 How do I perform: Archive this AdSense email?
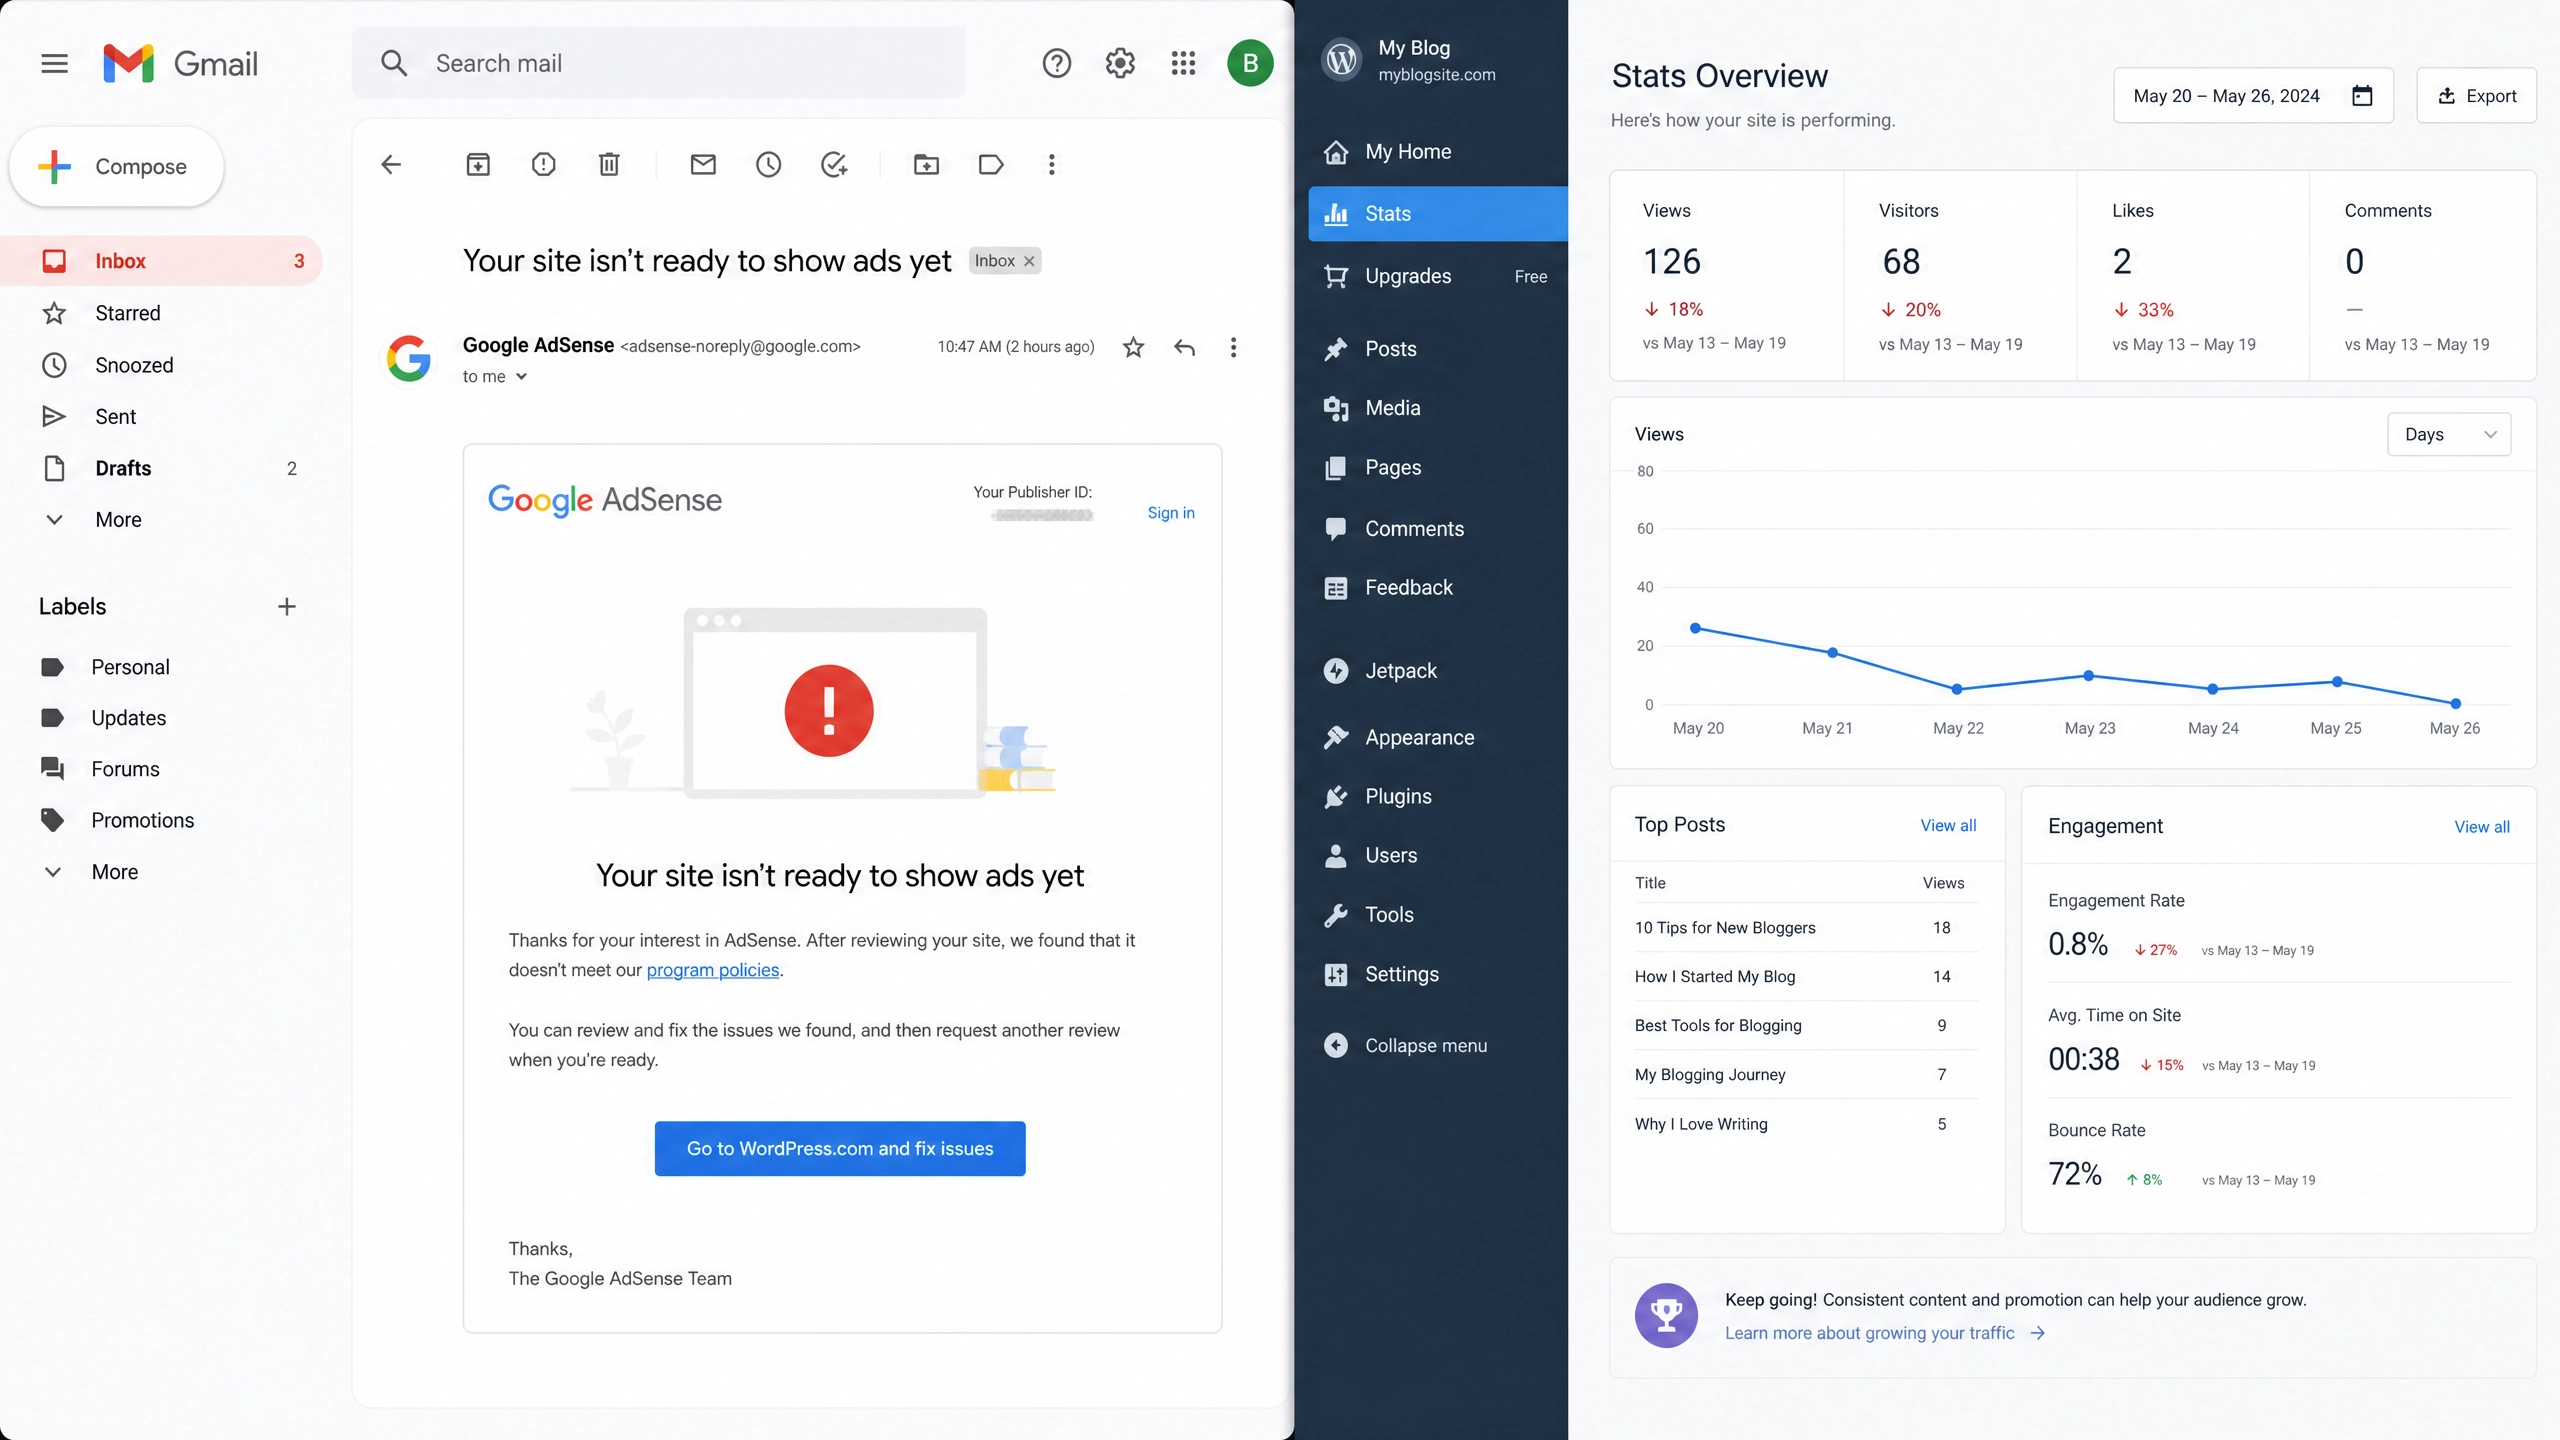pyautogui.click(x=478, y=164)
